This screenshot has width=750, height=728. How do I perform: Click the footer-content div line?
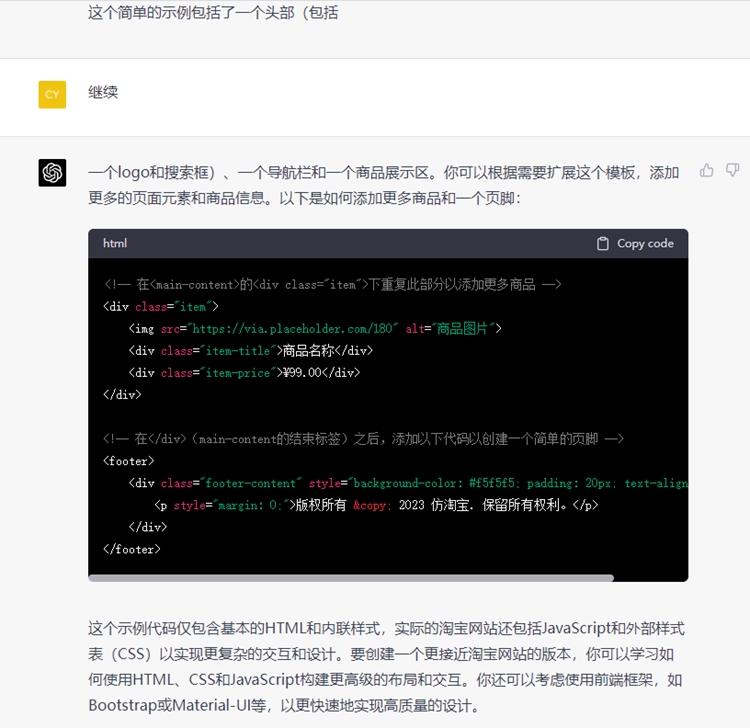coord(408,483)
